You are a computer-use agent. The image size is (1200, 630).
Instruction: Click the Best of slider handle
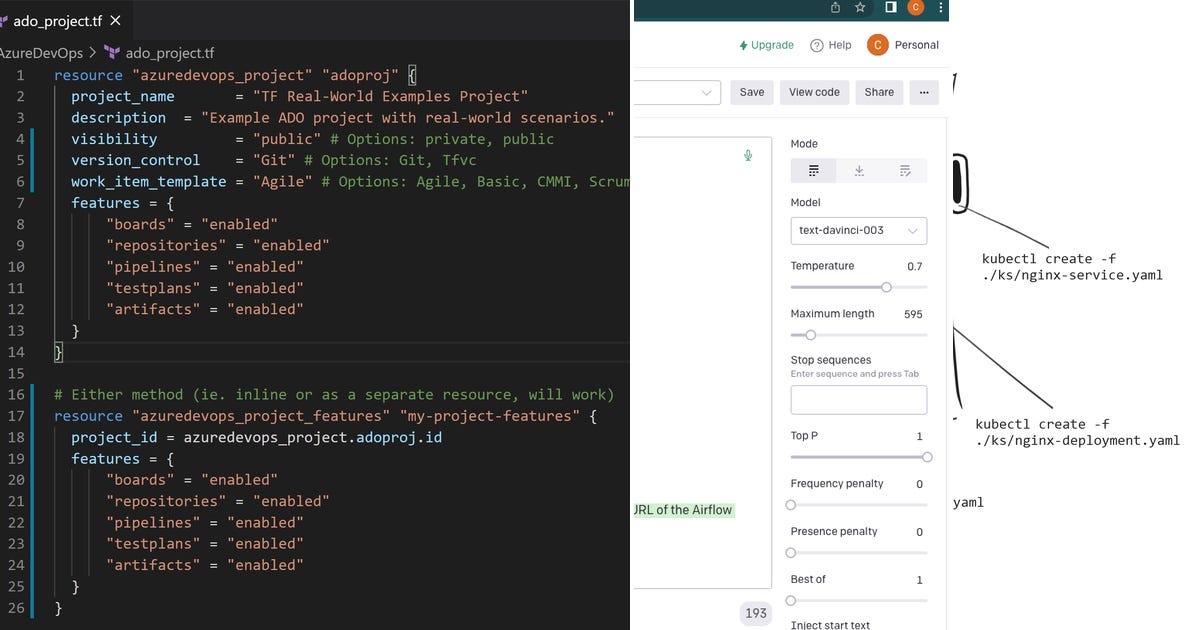791,601
